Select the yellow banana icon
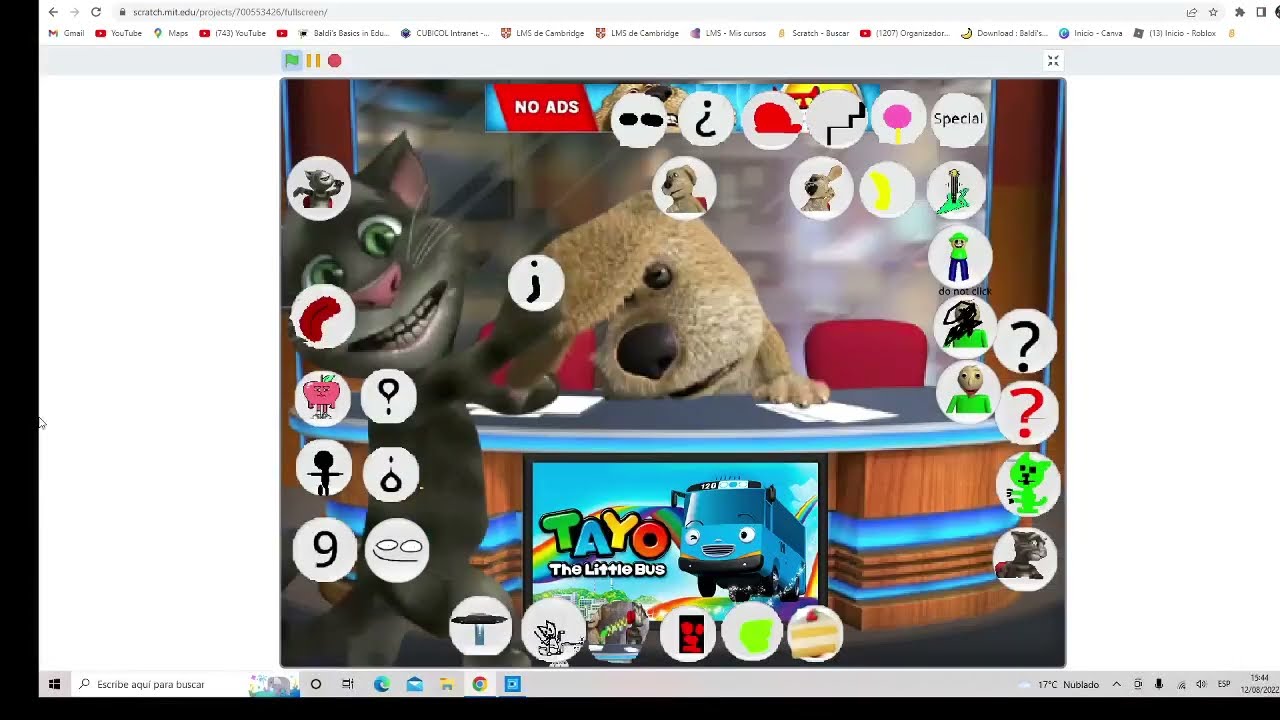 point(885,190)
